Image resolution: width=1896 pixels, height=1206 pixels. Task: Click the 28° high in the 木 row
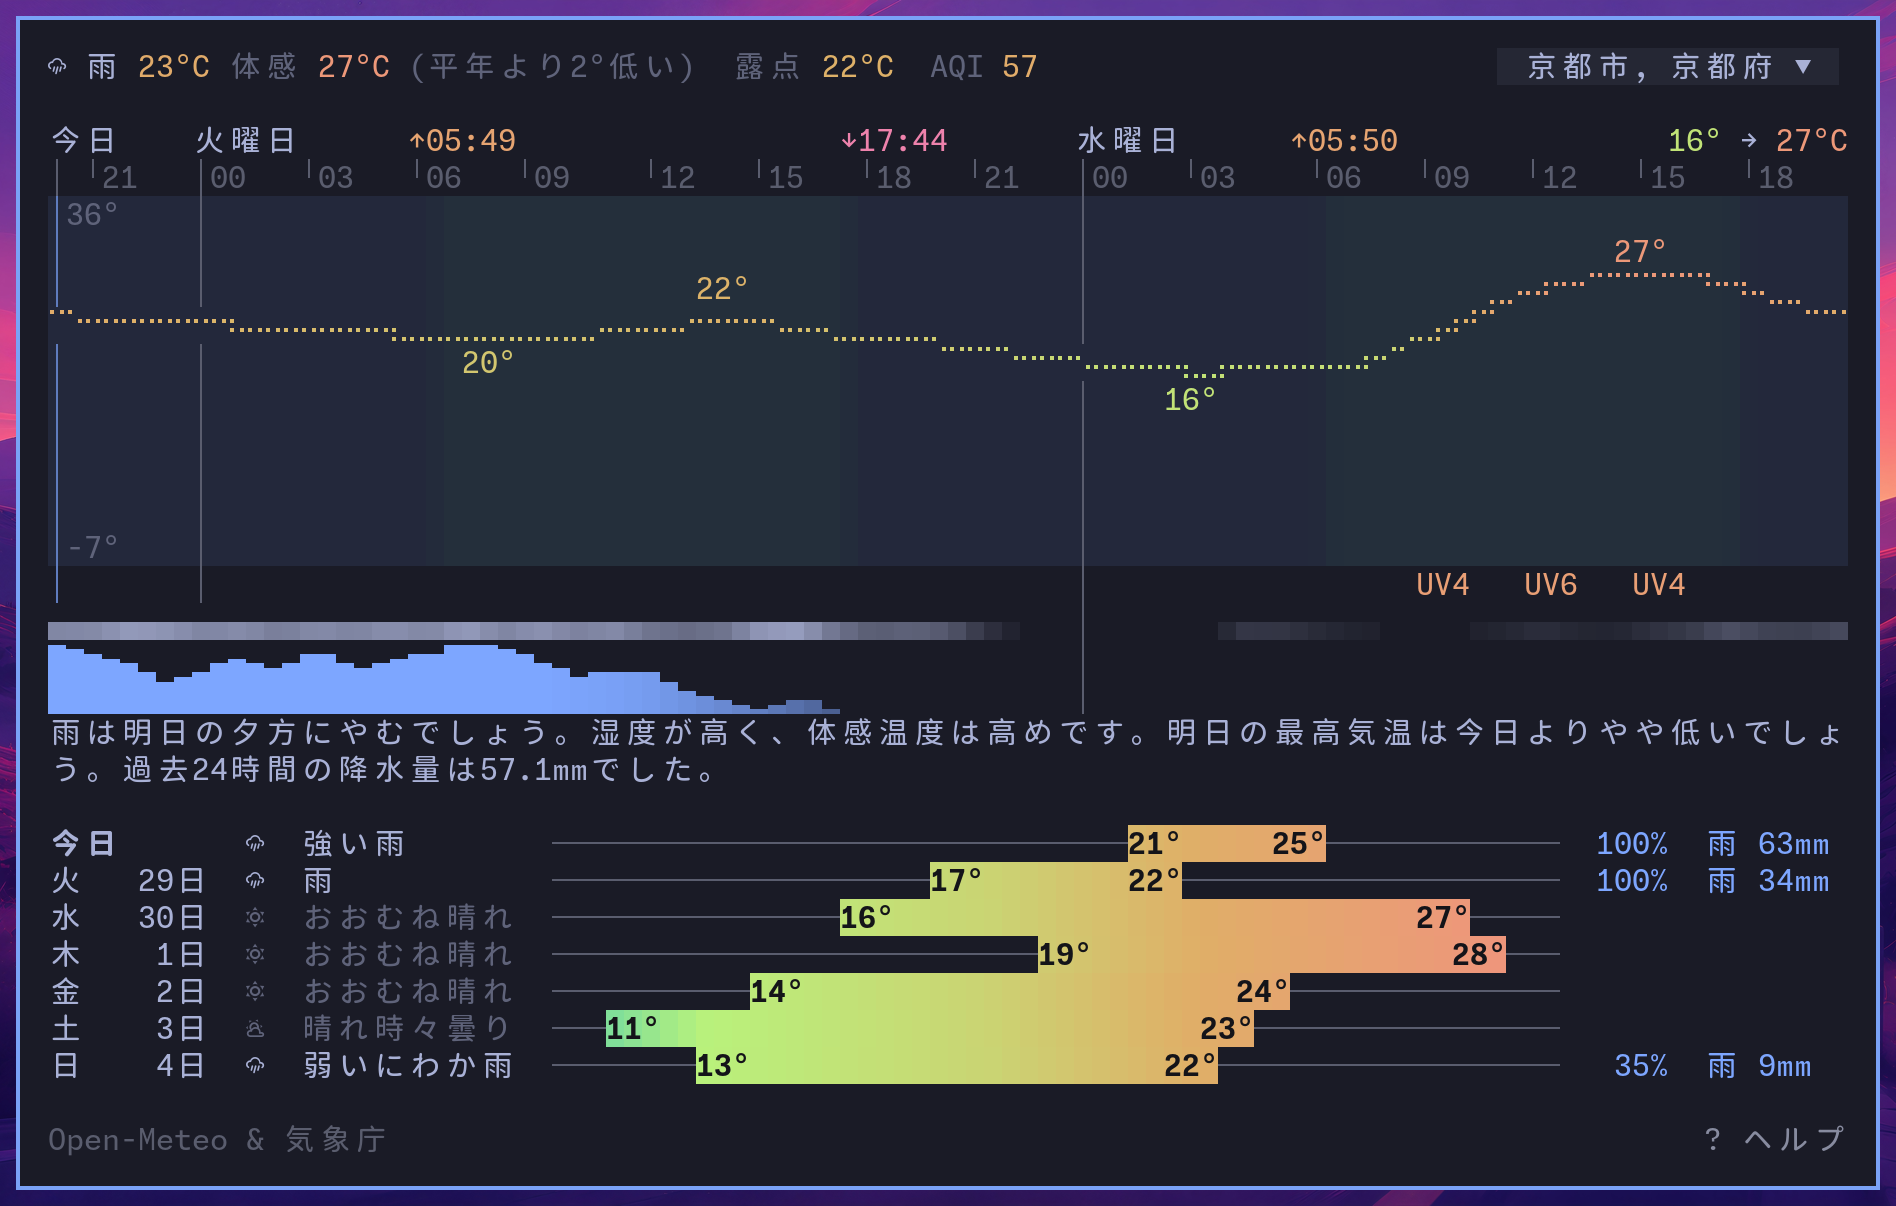[1478, 955]
